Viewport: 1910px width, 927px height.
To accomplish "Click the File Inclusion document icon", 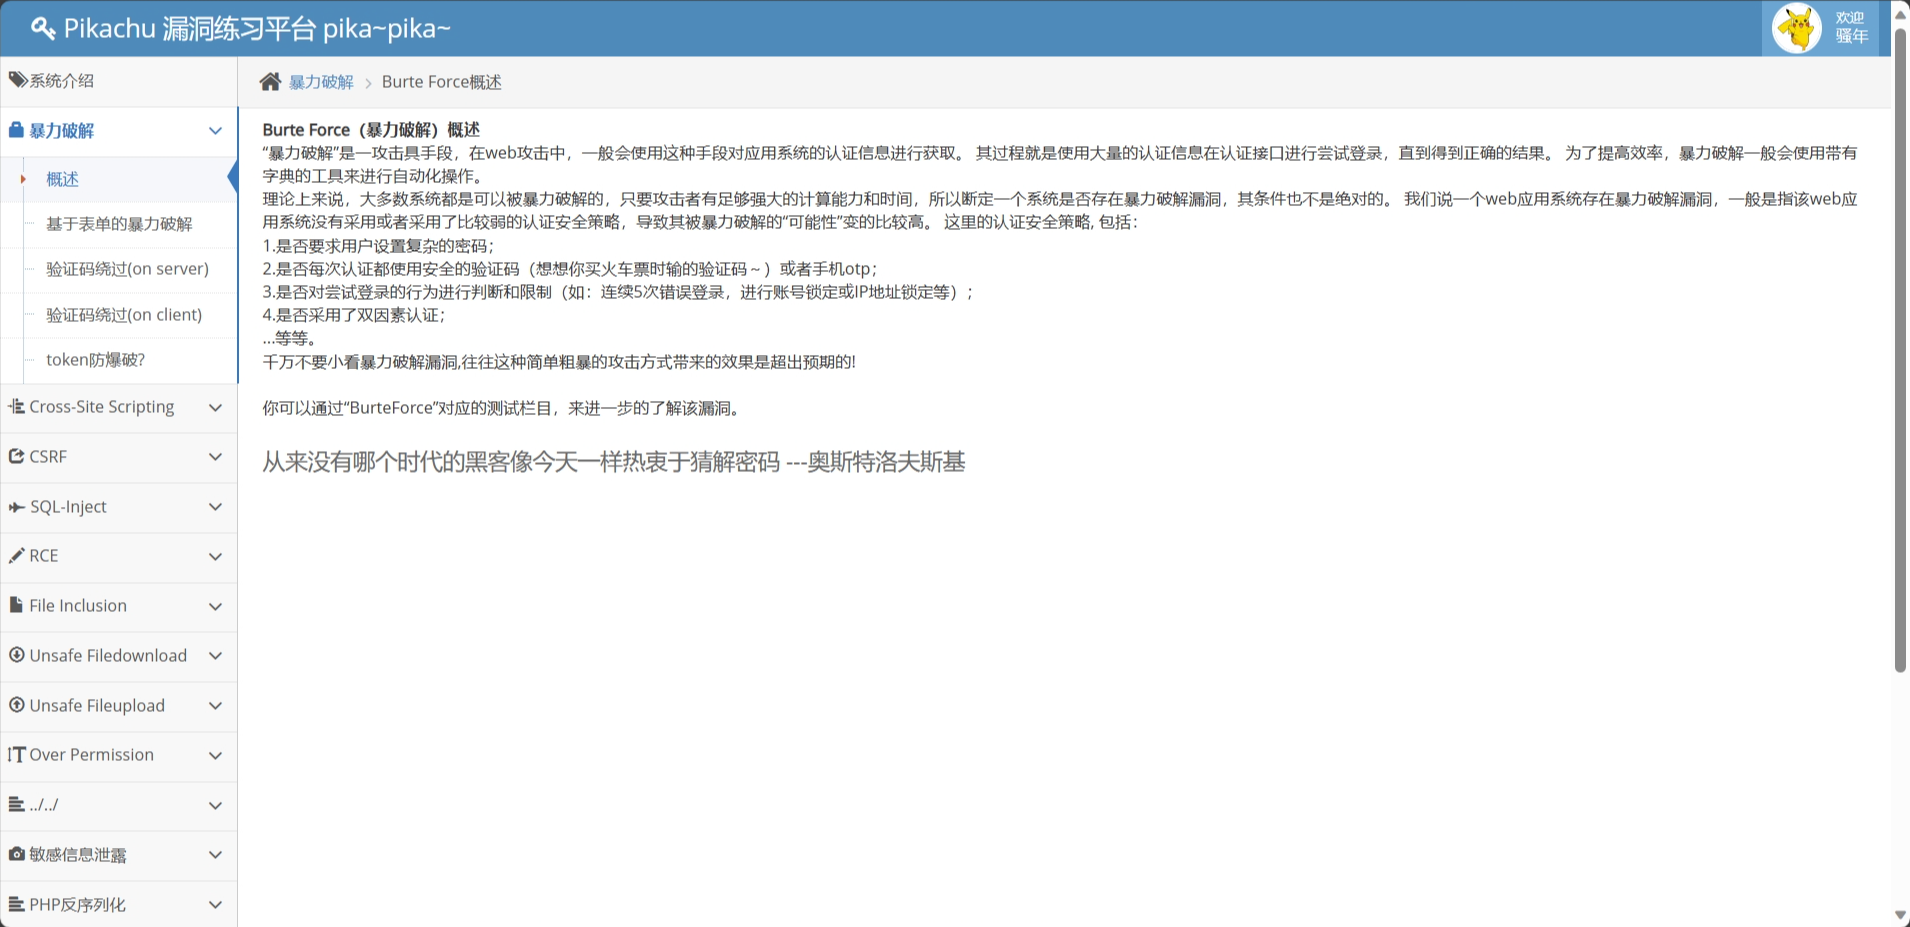I will point(16,605).
